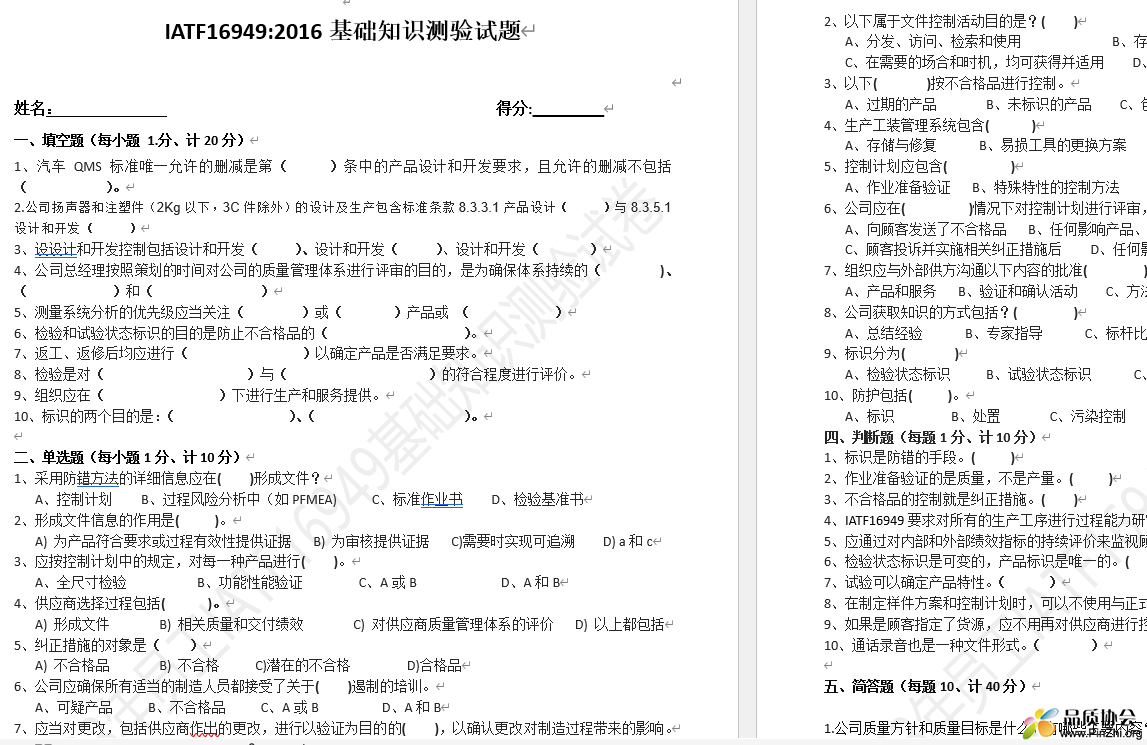Select heading "五、简答题（每题 10、计 40 分）"

click(x=925, y=686)
